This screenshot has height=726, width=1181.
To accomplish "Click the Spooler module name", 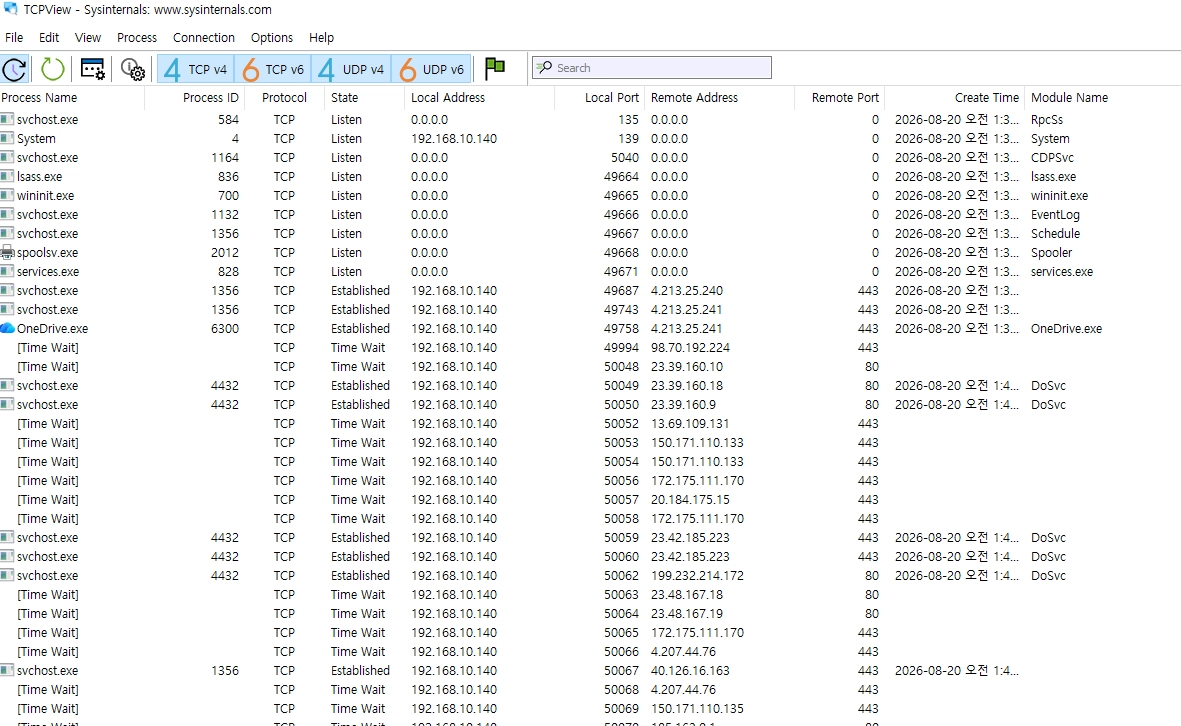I will click(1051, 252).
